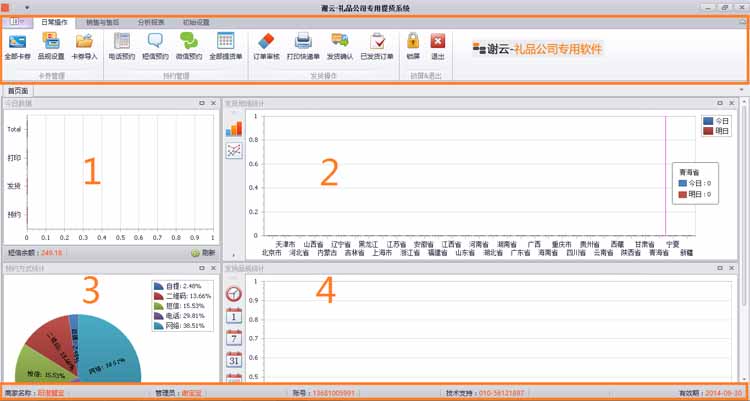Screen dimensions: 750x401
Task: Switch to the 分析报表 ribbon tab
Action: click(151, 22)
